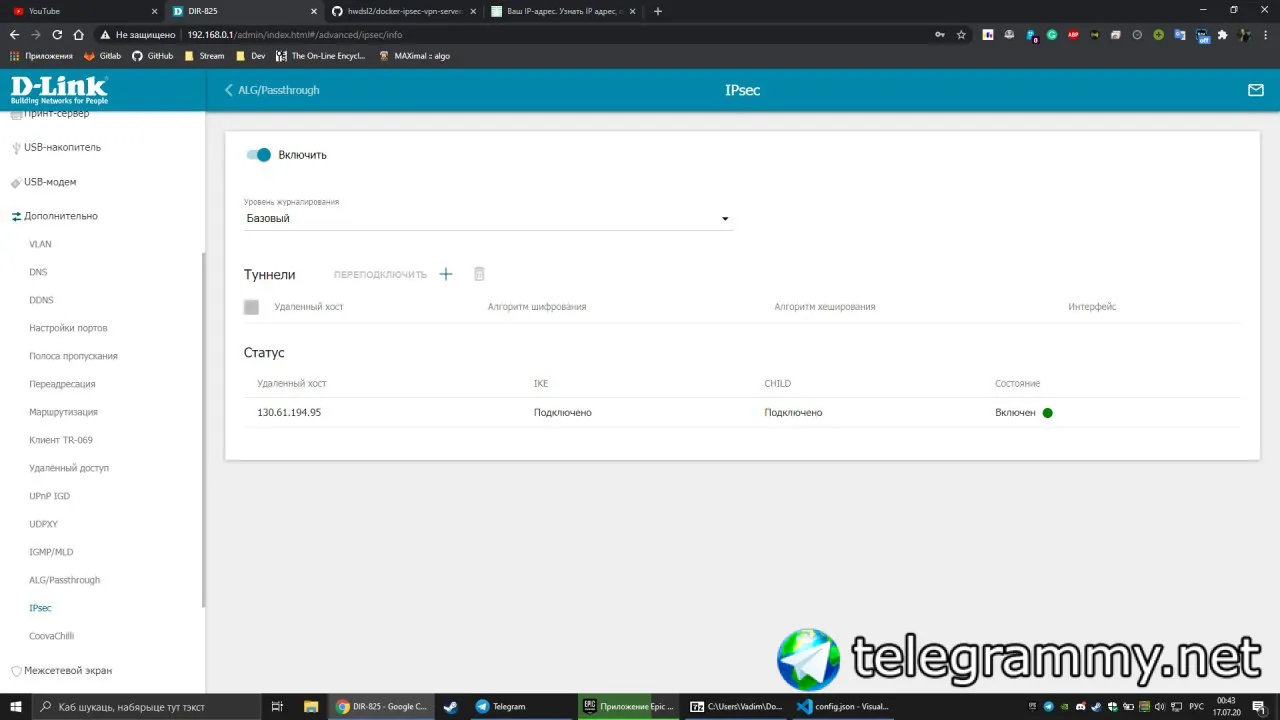Reload the current browser page

pyautogui.click(x=57, y=34)
